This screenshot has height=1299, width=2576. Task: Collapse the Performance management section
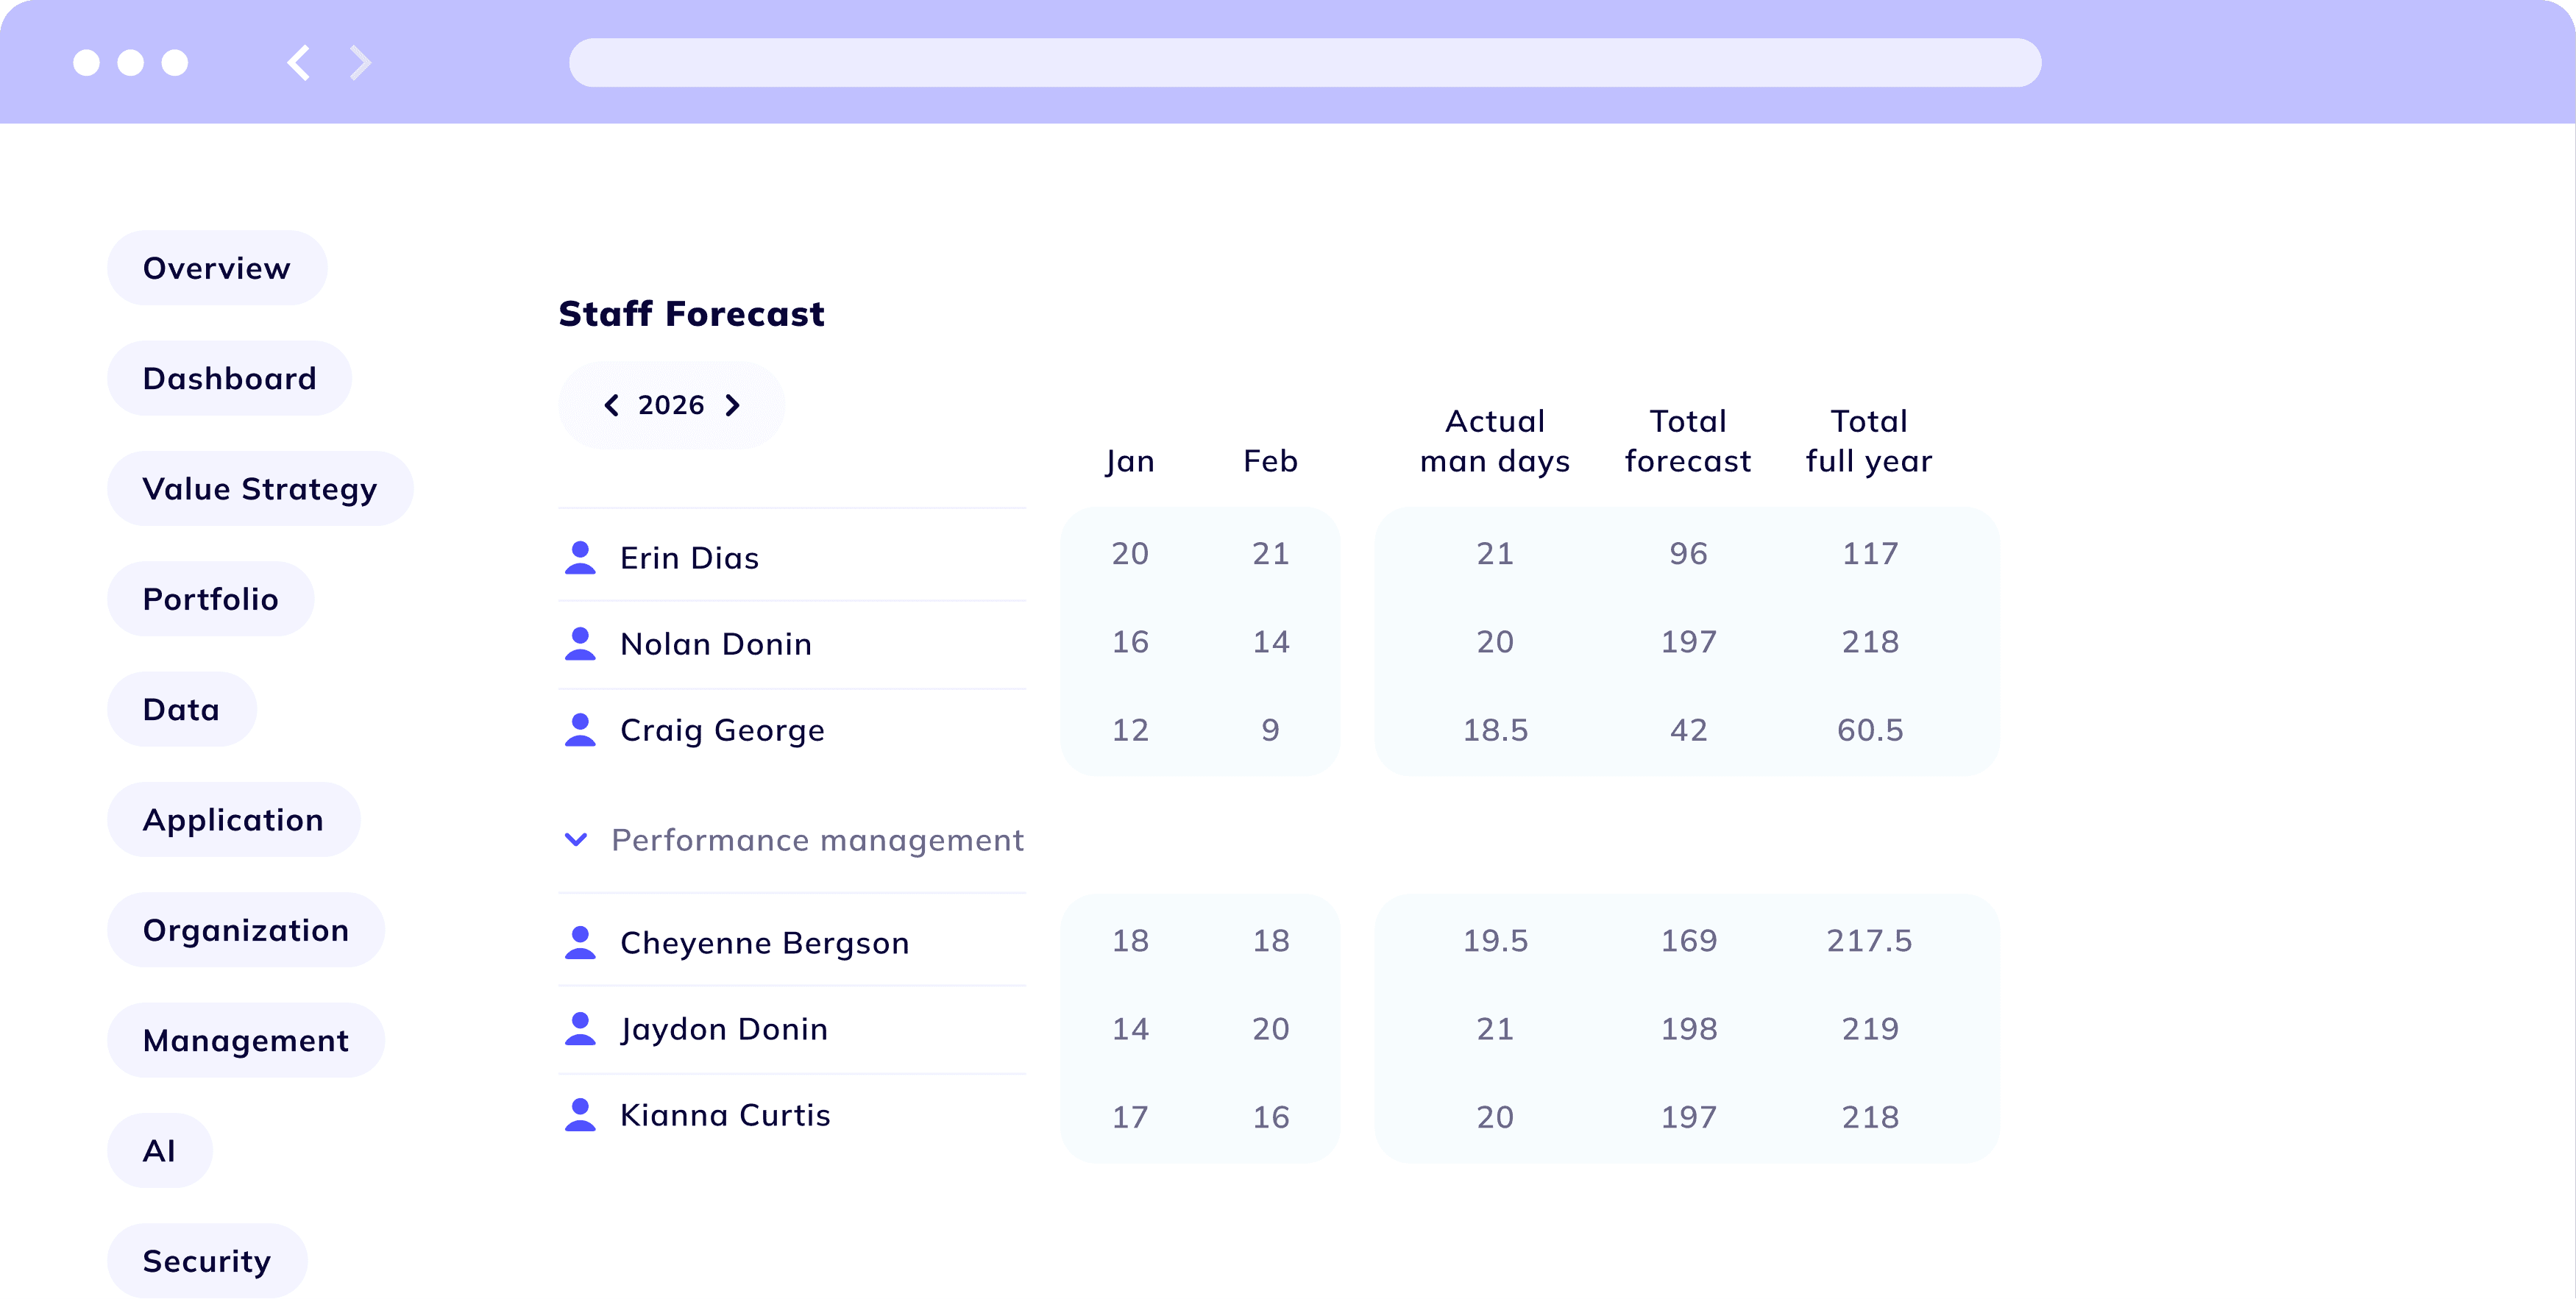(x=576, y=839)
